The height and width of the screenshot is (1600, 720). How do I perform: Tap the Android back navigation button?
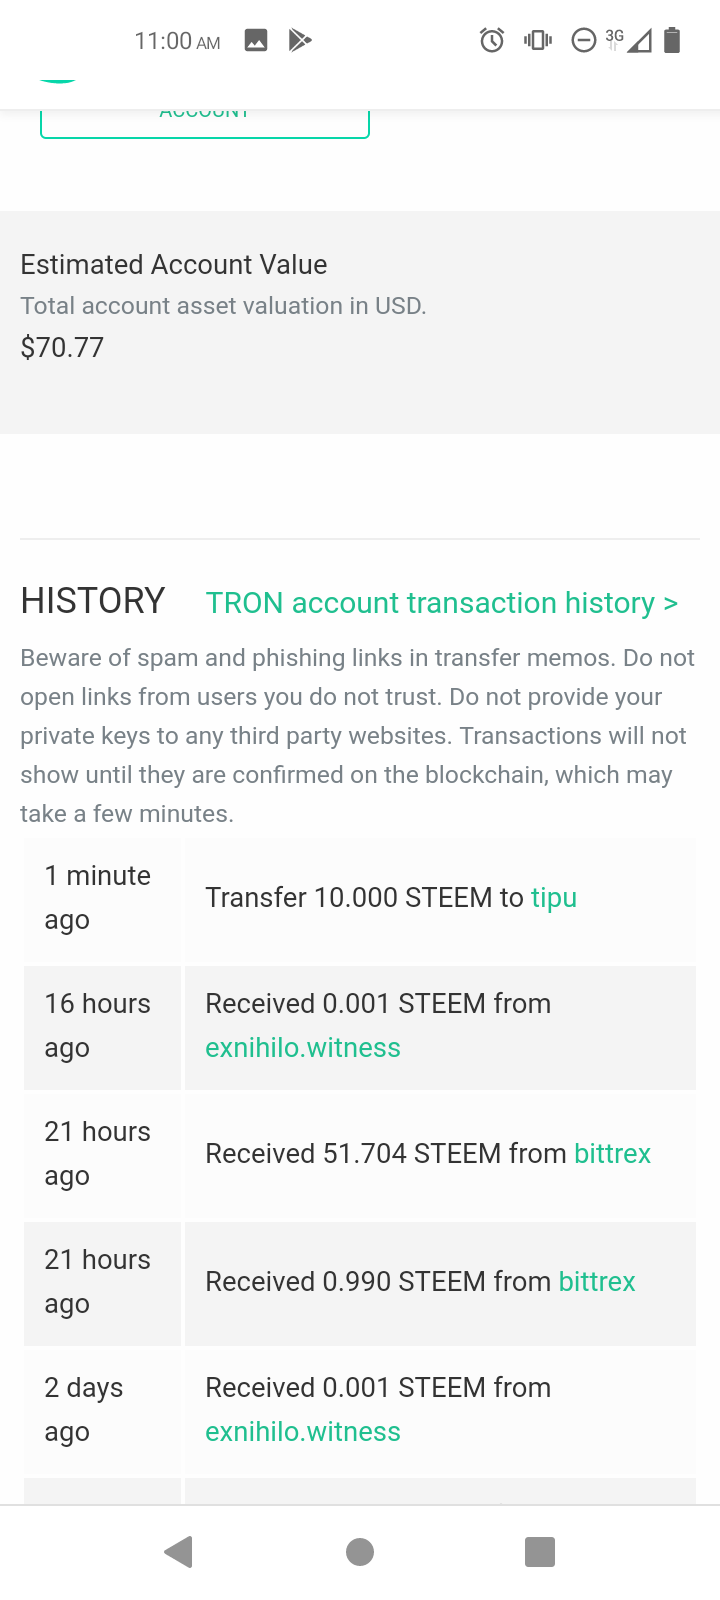[179, 1552]
